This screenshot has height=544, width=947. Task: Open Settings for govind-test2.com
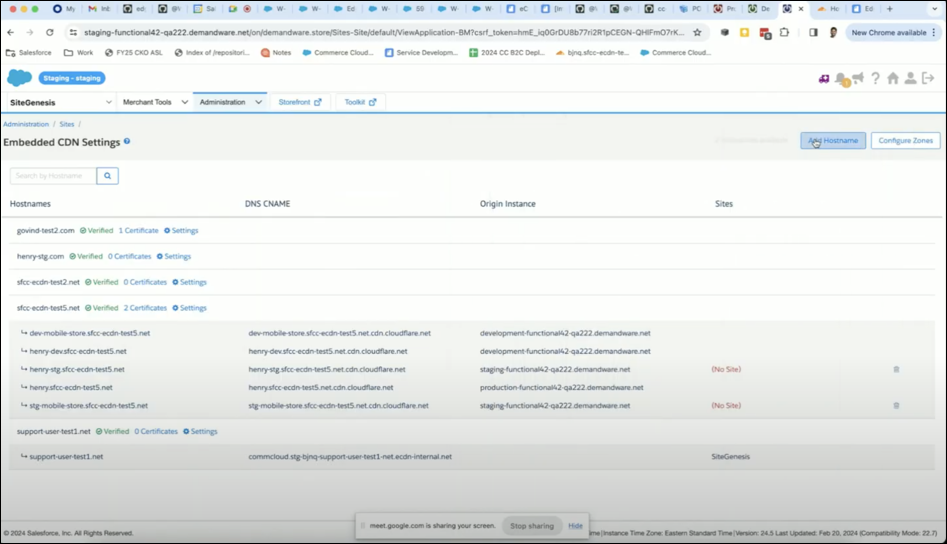[x=181, y=231]
